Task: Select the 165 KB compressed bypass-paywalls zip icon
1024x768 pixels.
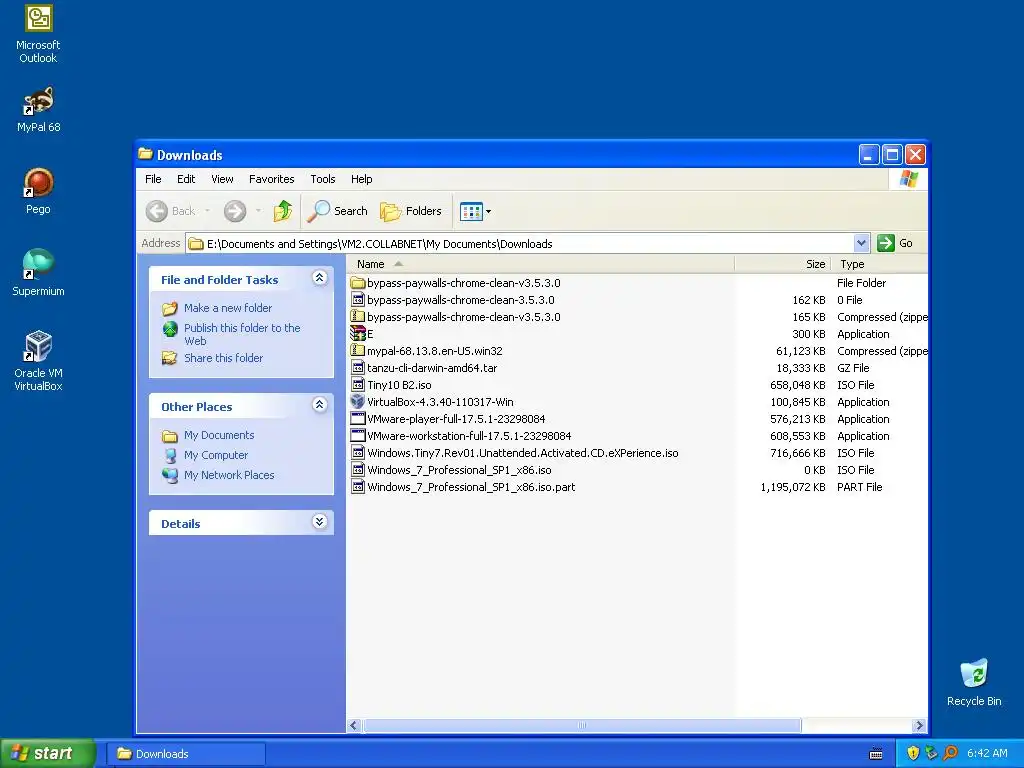Action: click(357, 317)
